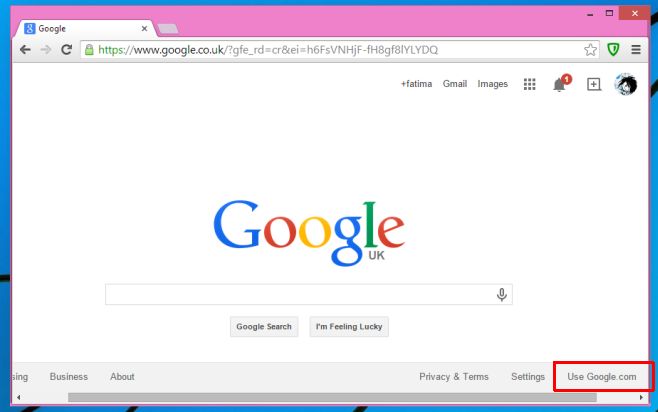Viewport: 658px width, 412px height.
Task: Start voice search with microphone icon
Action: click(x=501, y=295)
